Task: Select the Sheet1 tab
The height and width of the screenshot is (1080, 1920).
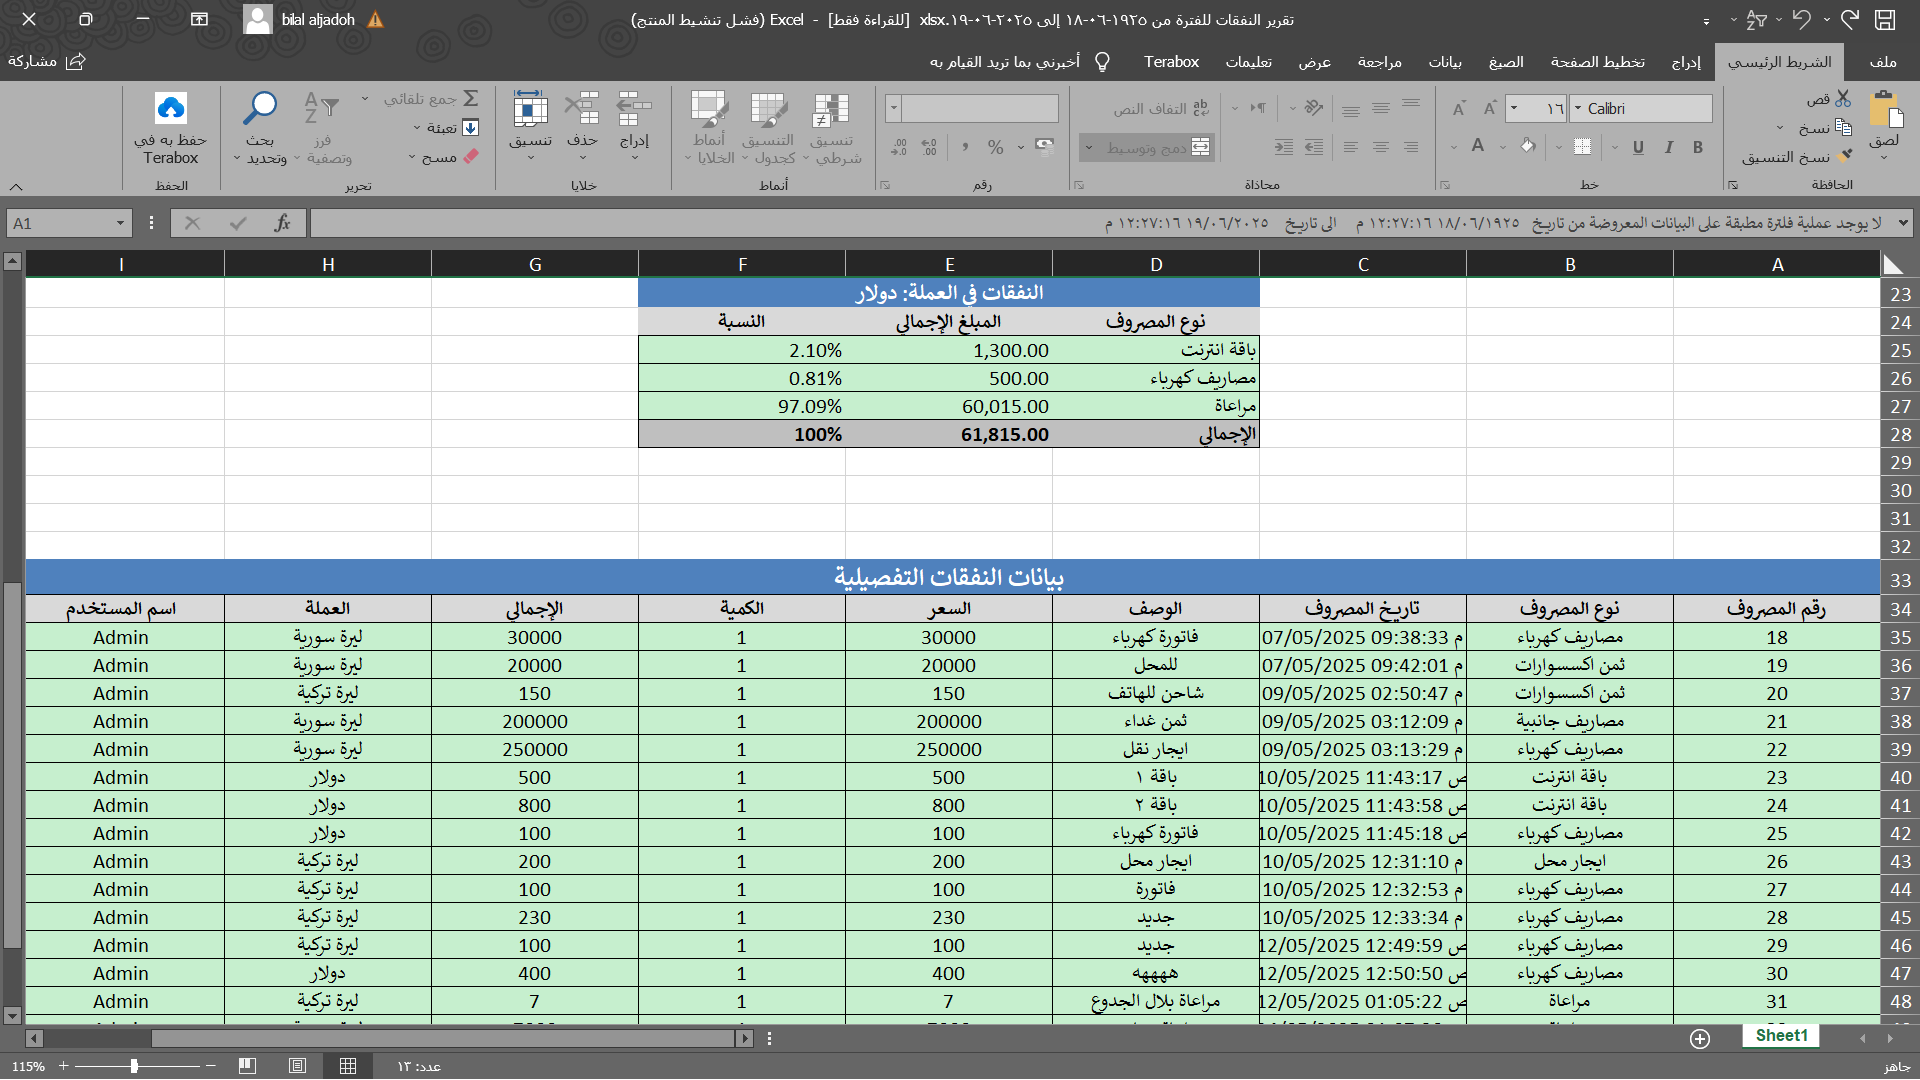Action: pyautogui.click(x=1782, y=1036)
